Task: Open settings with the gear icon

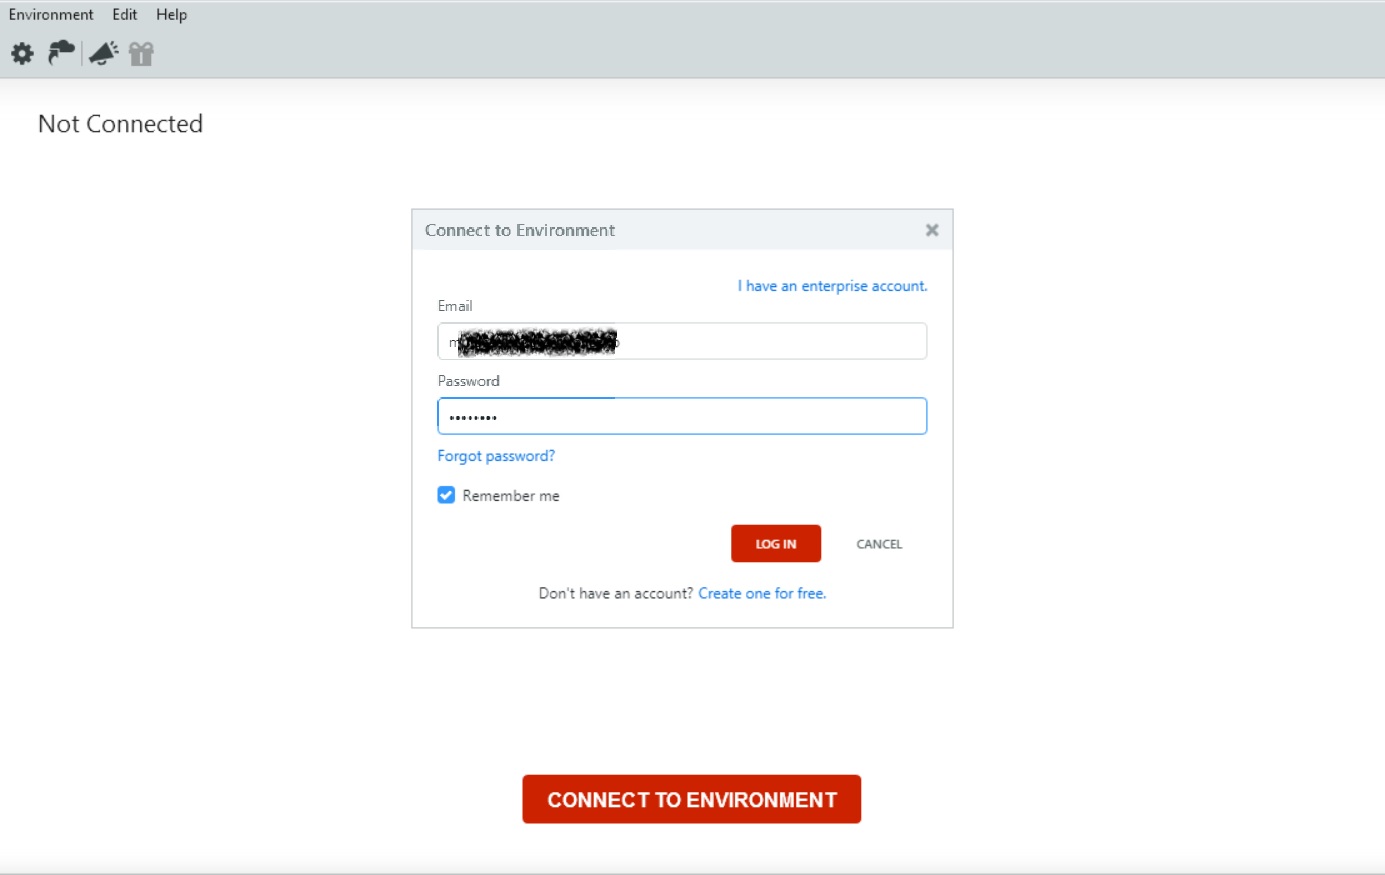Action: click(x=22, y=54)
